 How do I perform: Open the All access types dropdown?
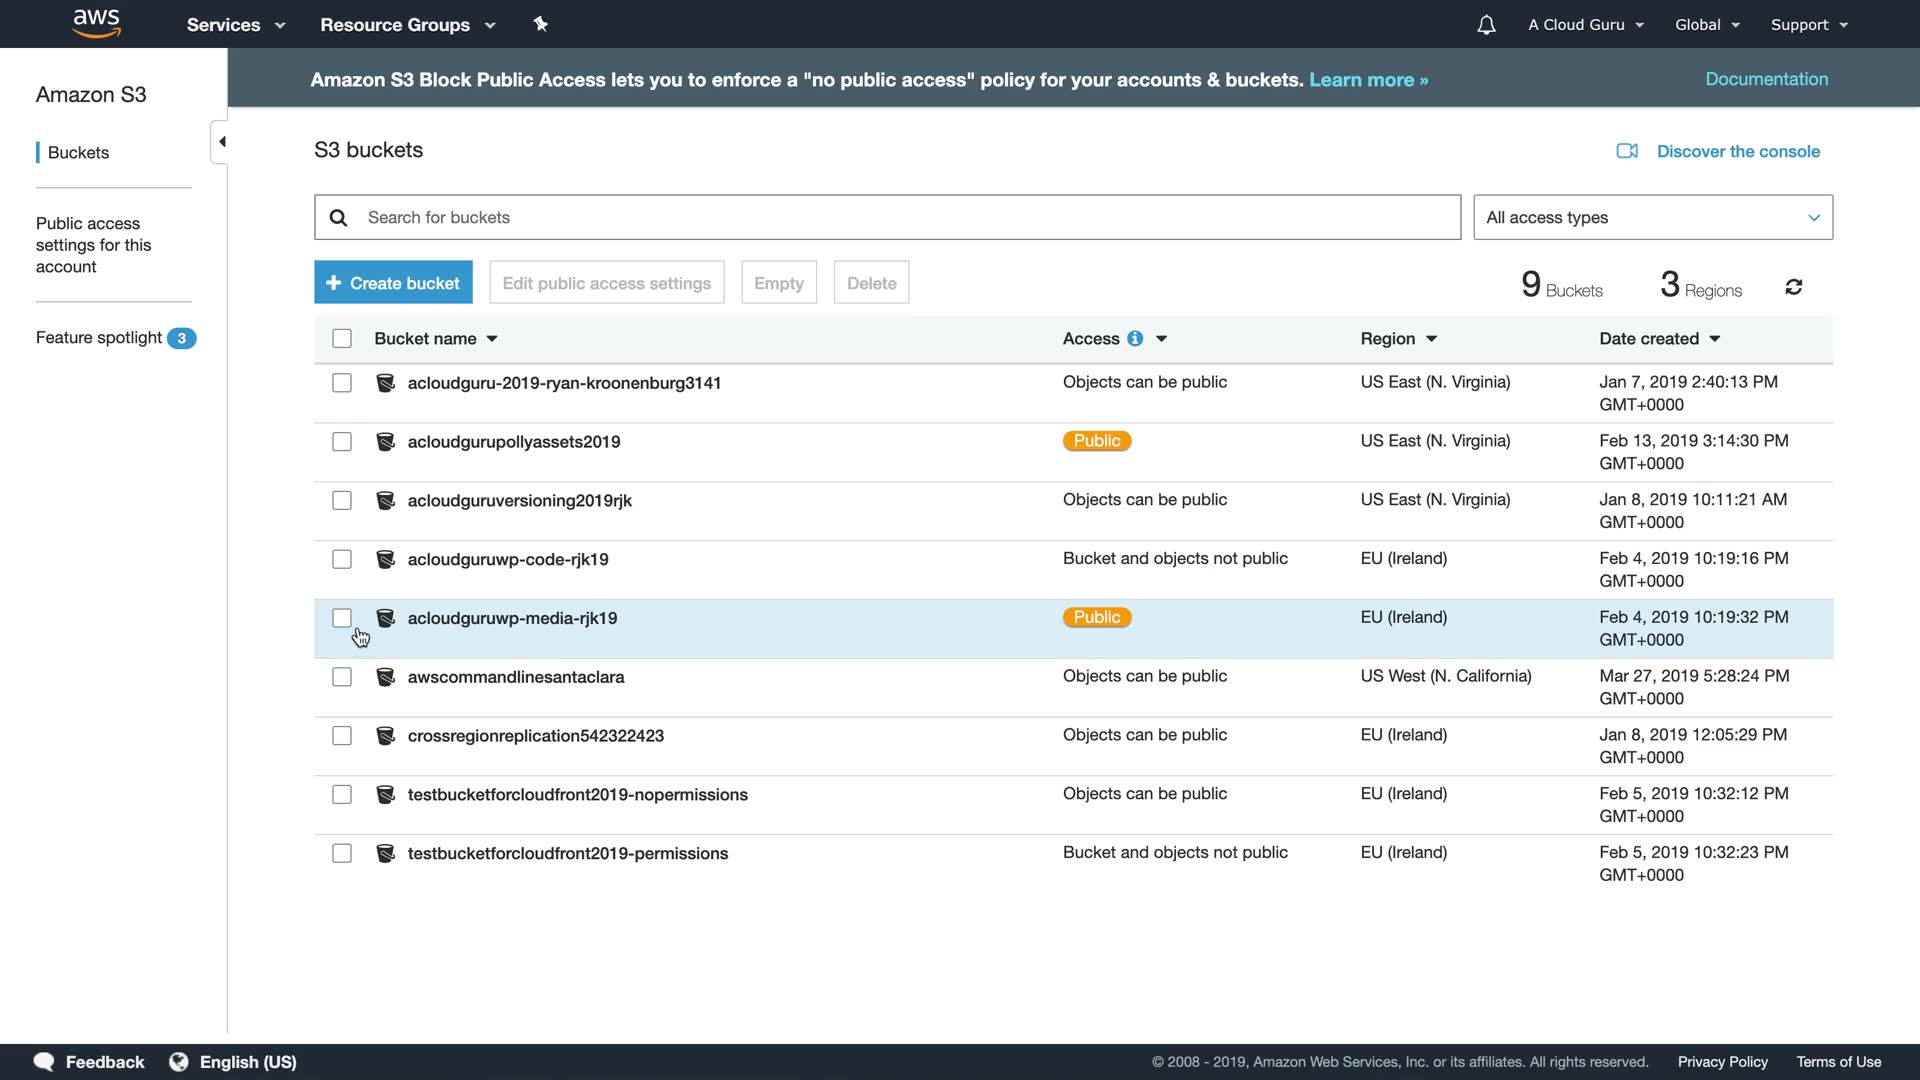[x=1652, y=218]
